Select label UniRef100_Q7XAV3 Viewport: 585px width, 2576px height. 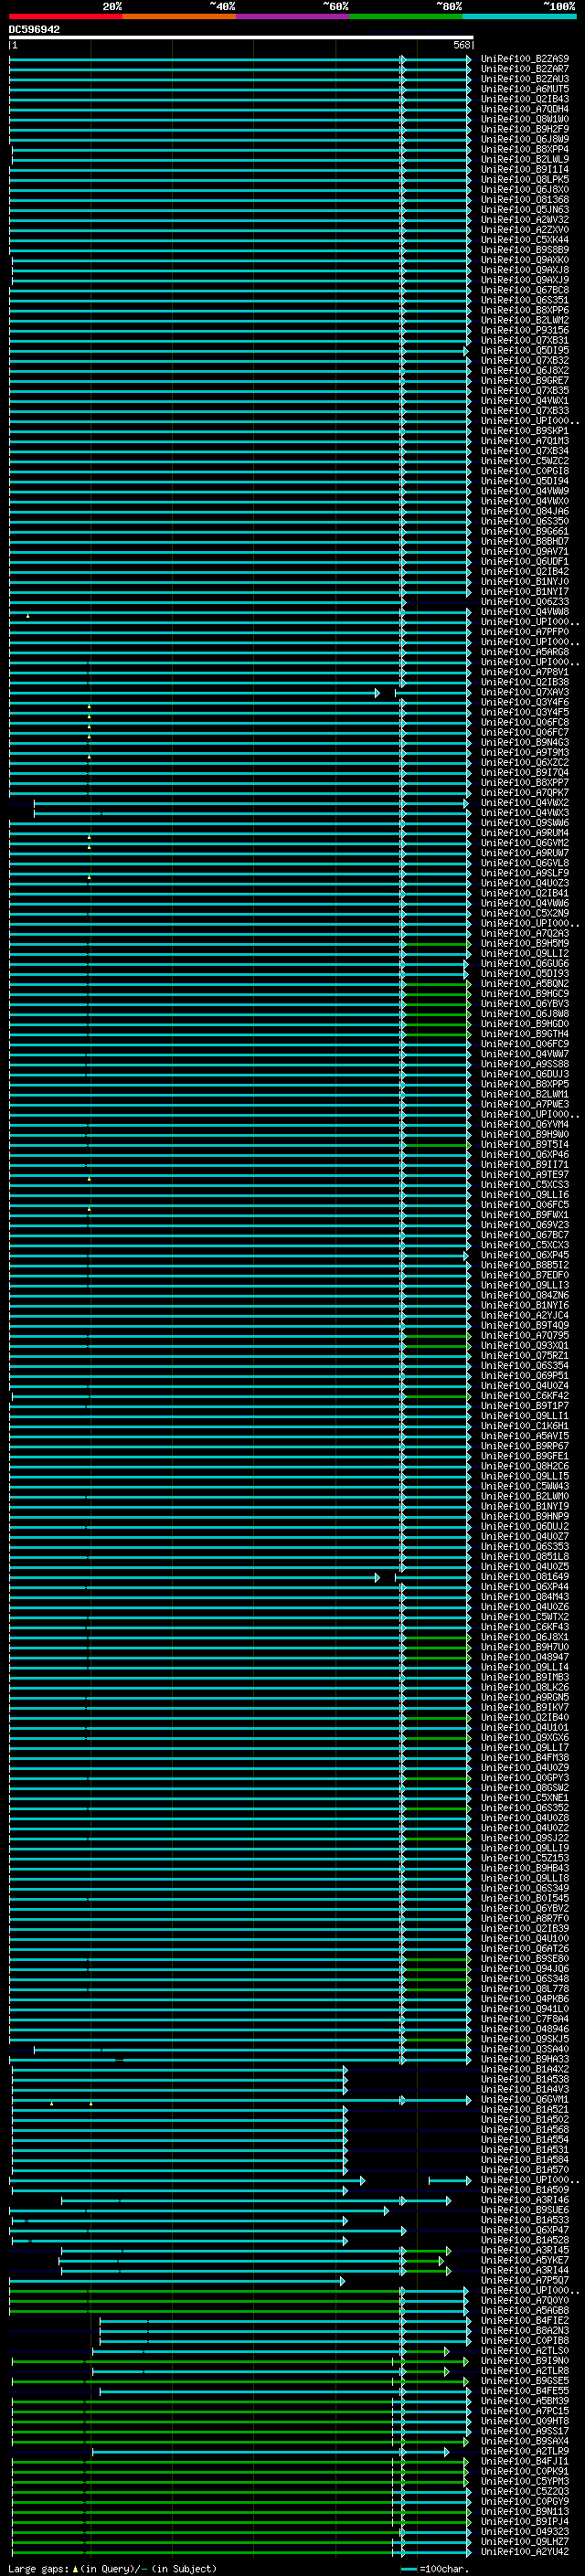coord(525,692)
